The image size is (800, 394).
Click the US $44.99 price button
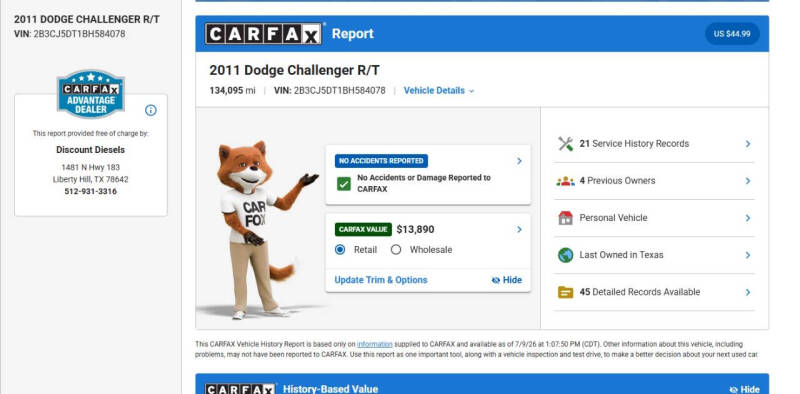click(x=732, y=34)
